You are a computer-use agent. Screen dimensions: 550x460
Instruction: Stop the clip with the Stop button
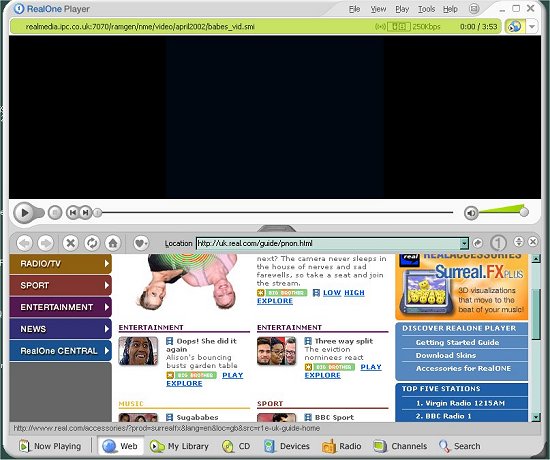click(55, 213)
